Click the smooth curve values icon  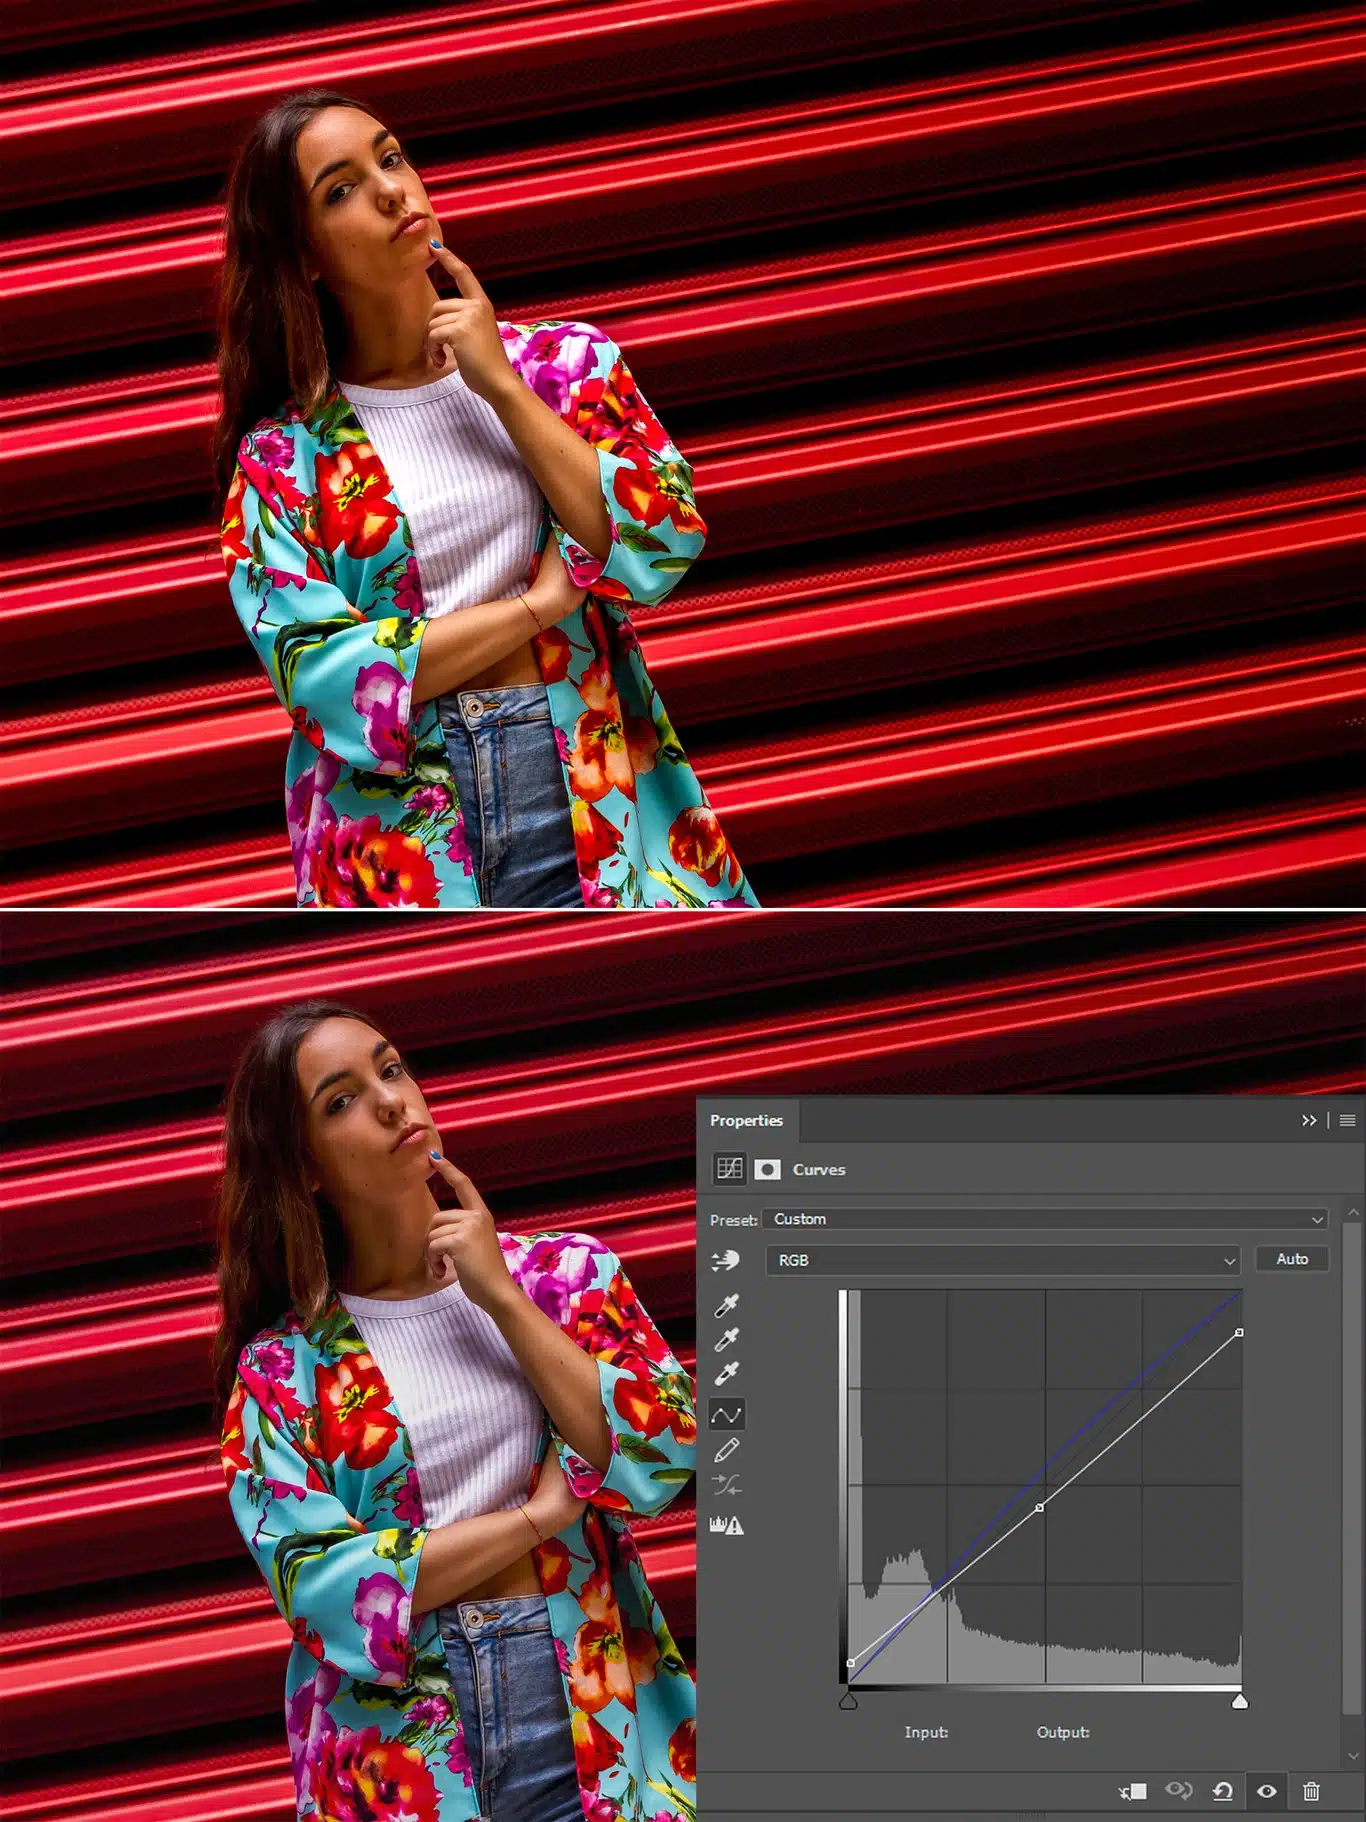(726, 1486)
